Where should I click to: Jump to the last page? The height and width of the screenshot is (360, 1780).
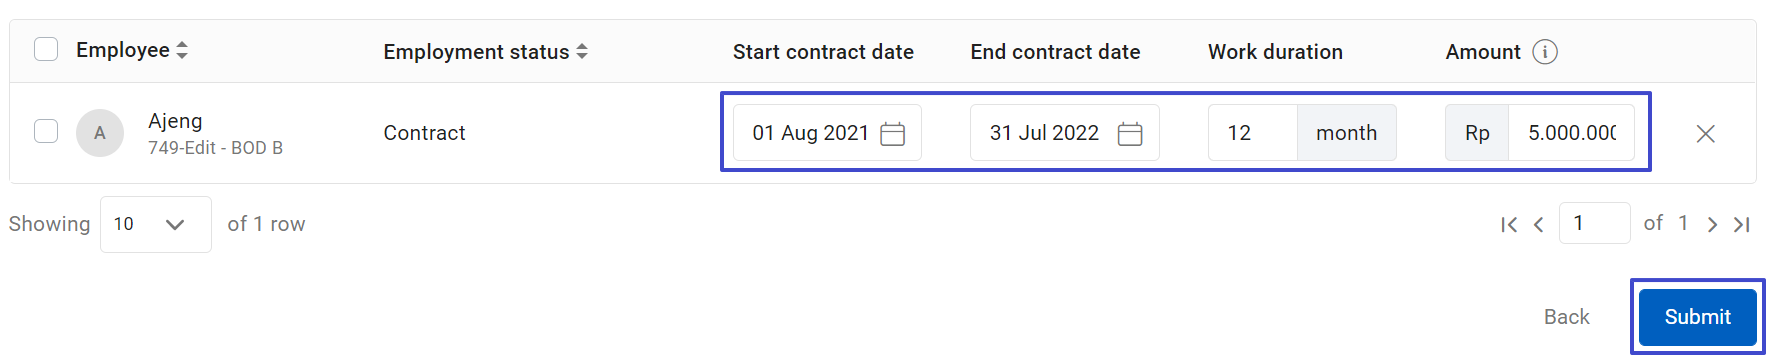(x=1742, y=225)
